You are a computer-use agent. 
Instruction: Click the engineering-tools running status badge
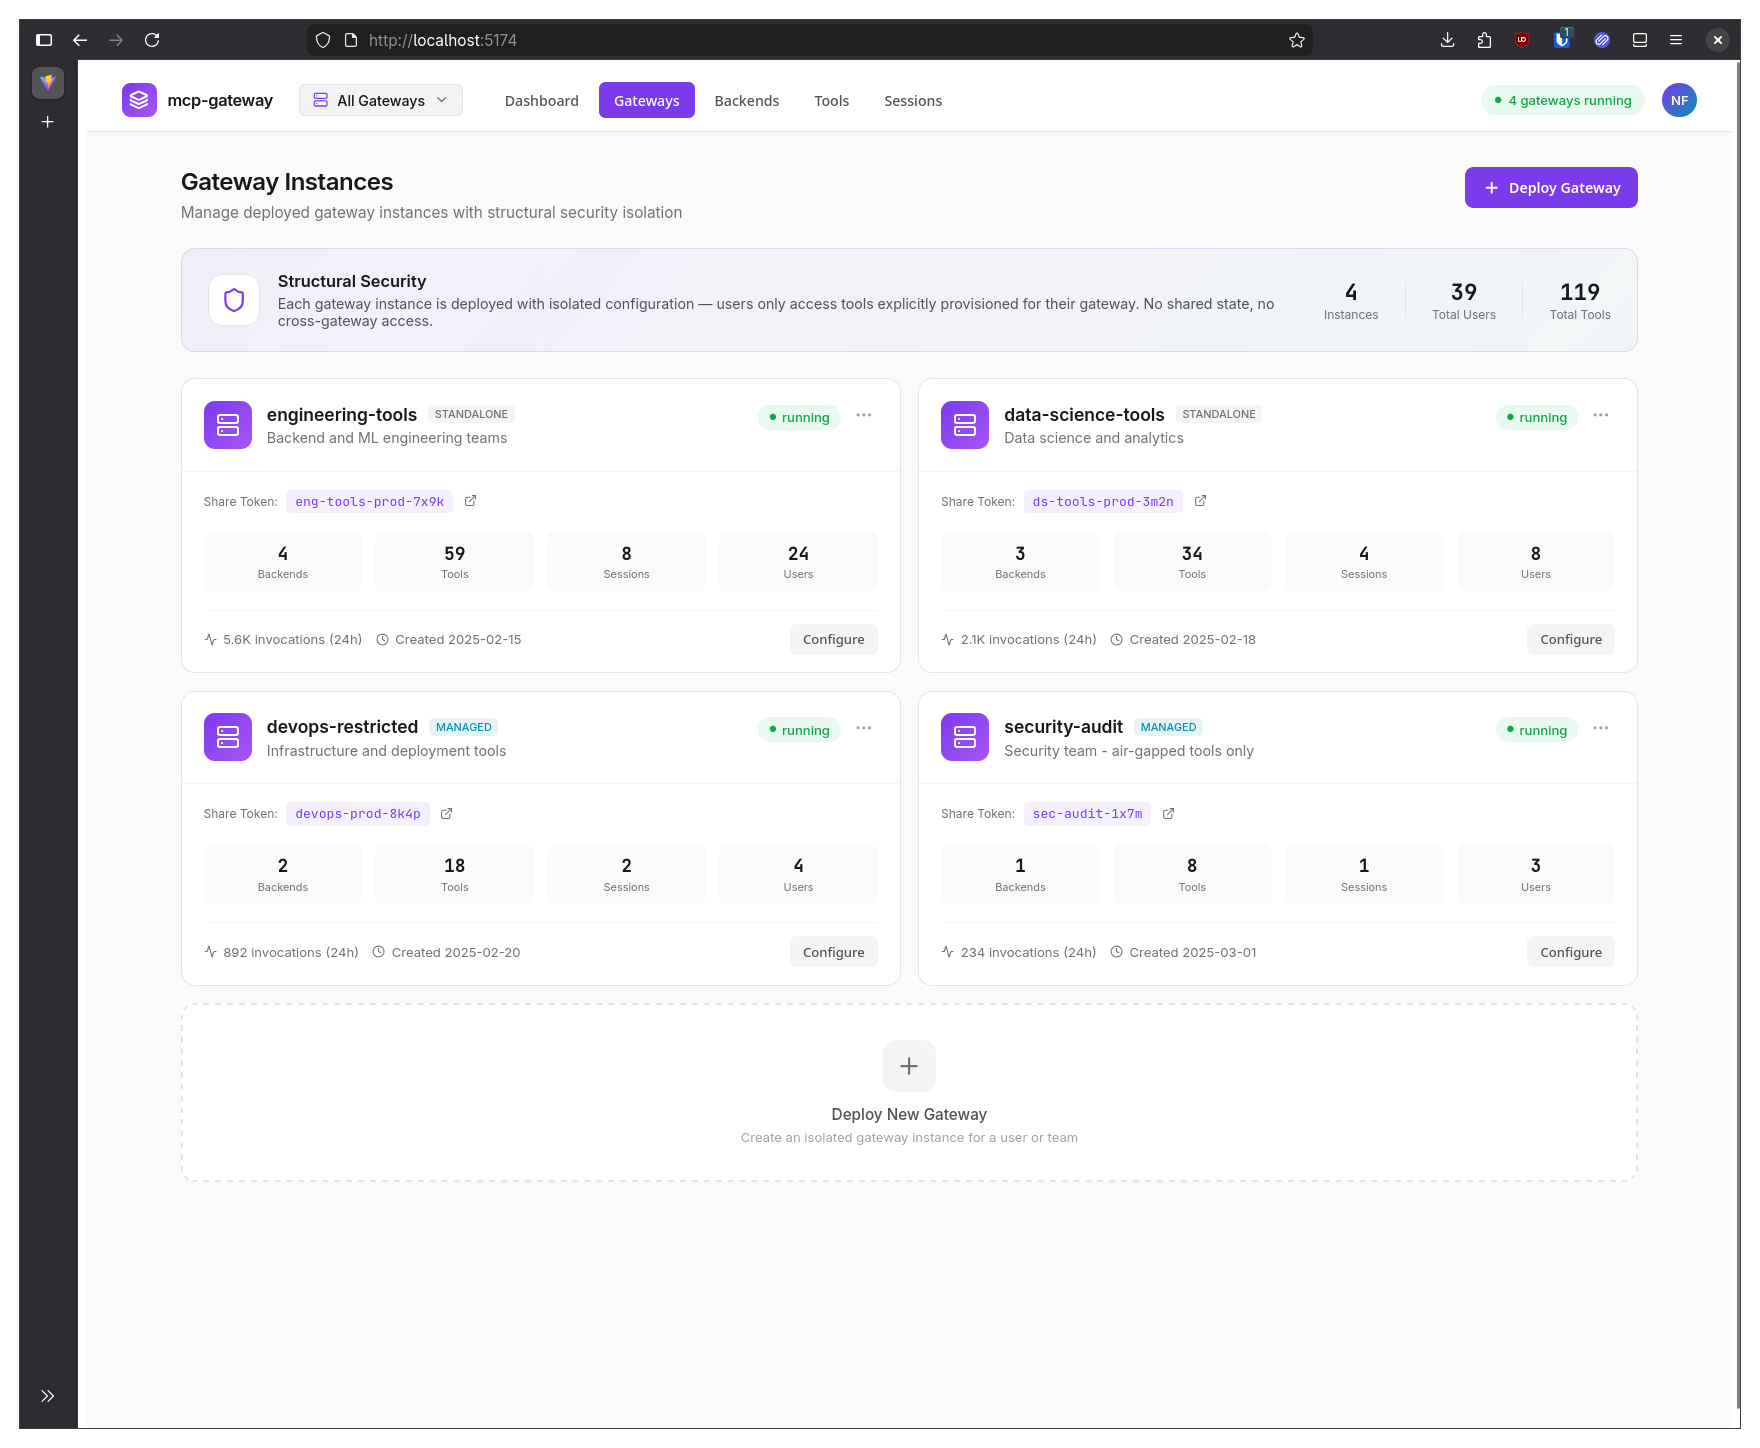[x=799, y=417]
